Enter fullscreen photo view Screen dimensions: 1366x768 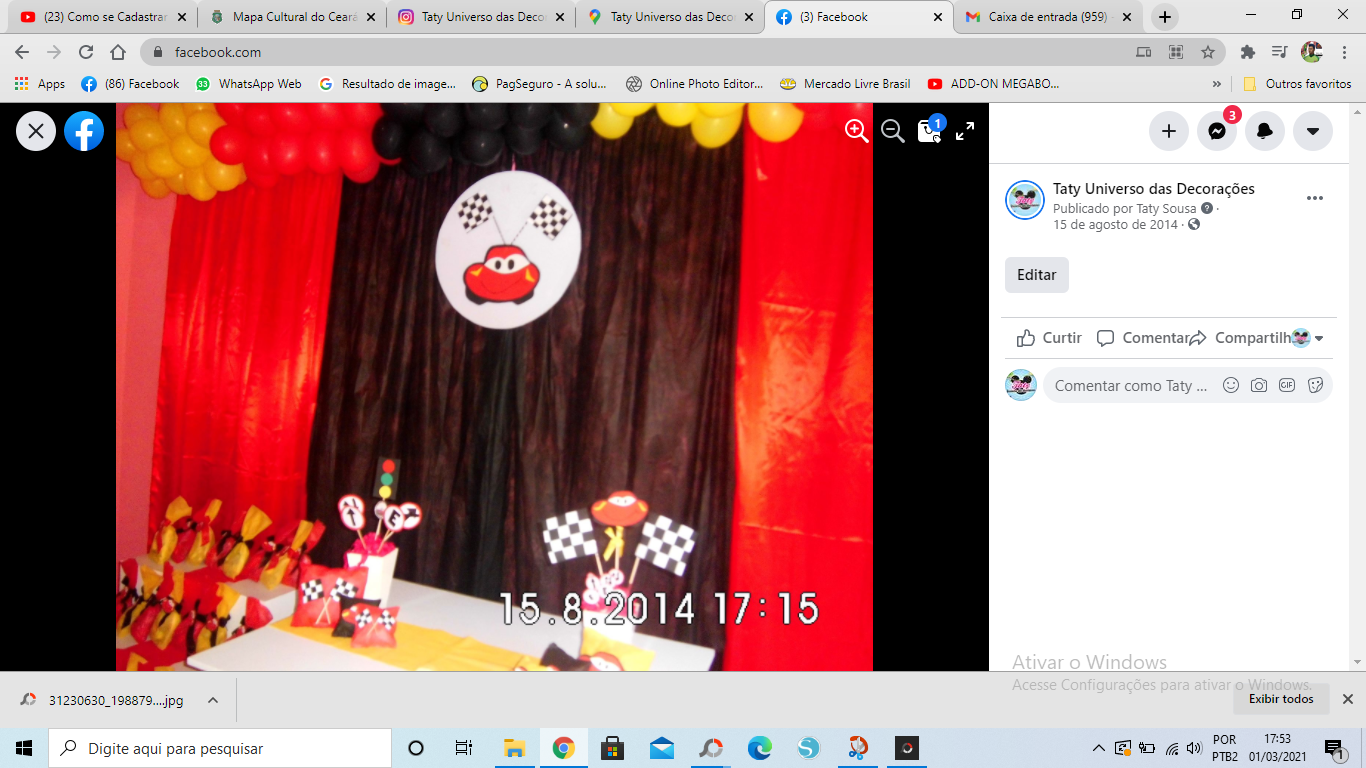point(965,131)
